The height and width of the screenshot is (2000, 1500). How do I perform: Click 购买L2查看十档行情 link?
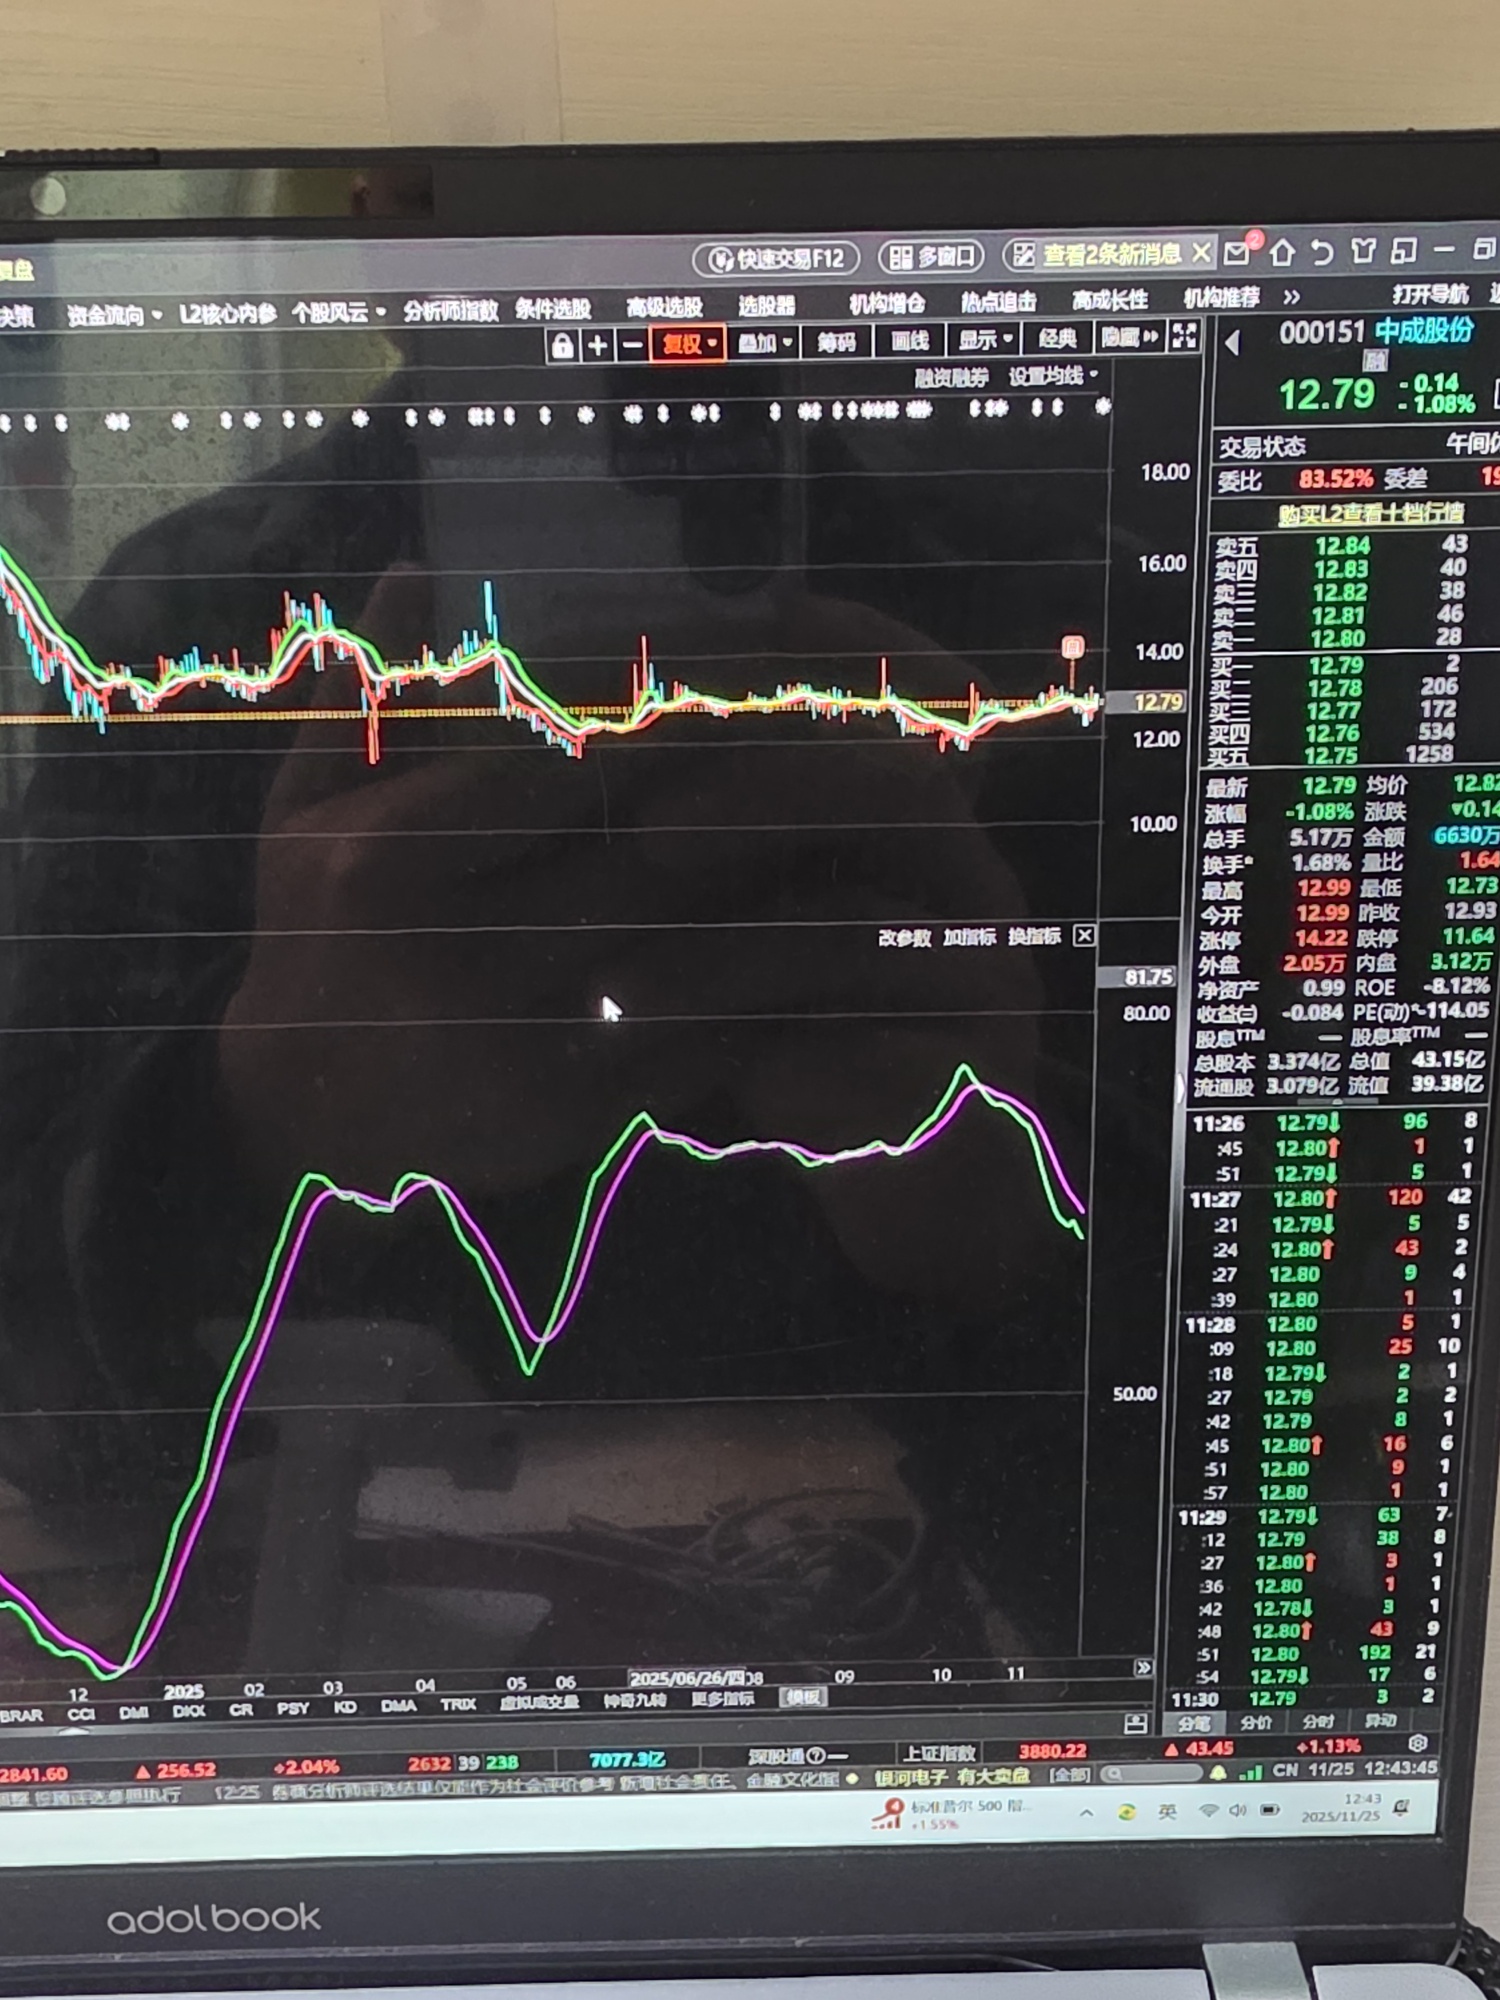click(x=1370, y=513)
